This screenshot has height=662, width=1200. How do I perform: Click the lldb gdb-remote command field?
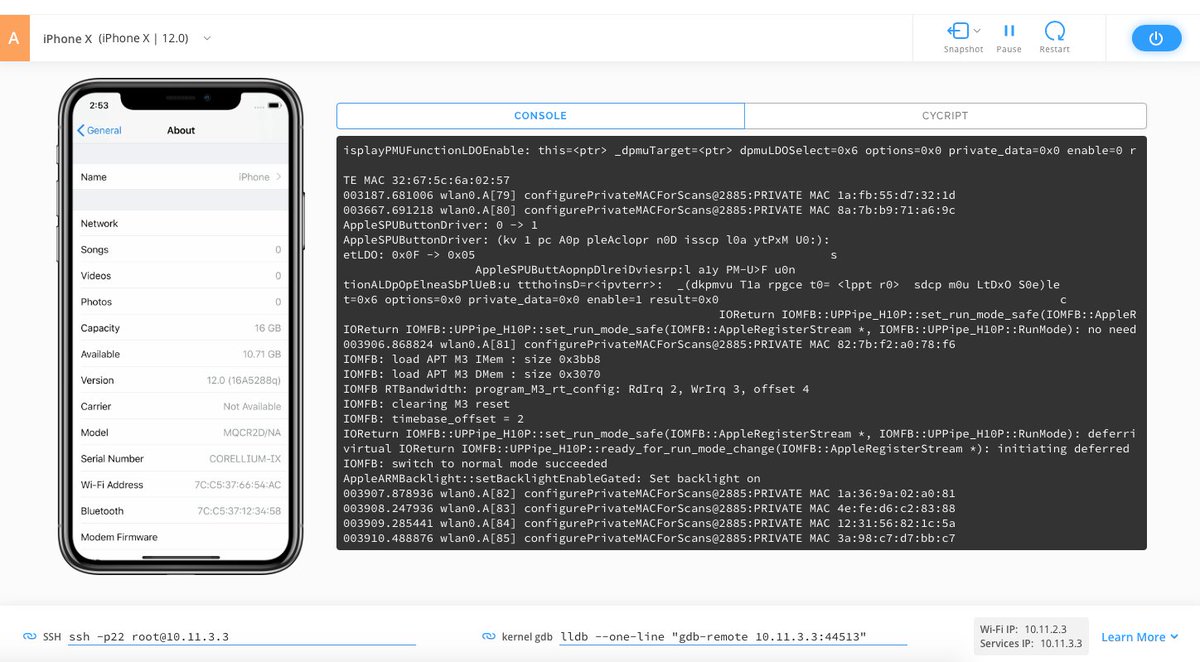click(x=733, y=637)
